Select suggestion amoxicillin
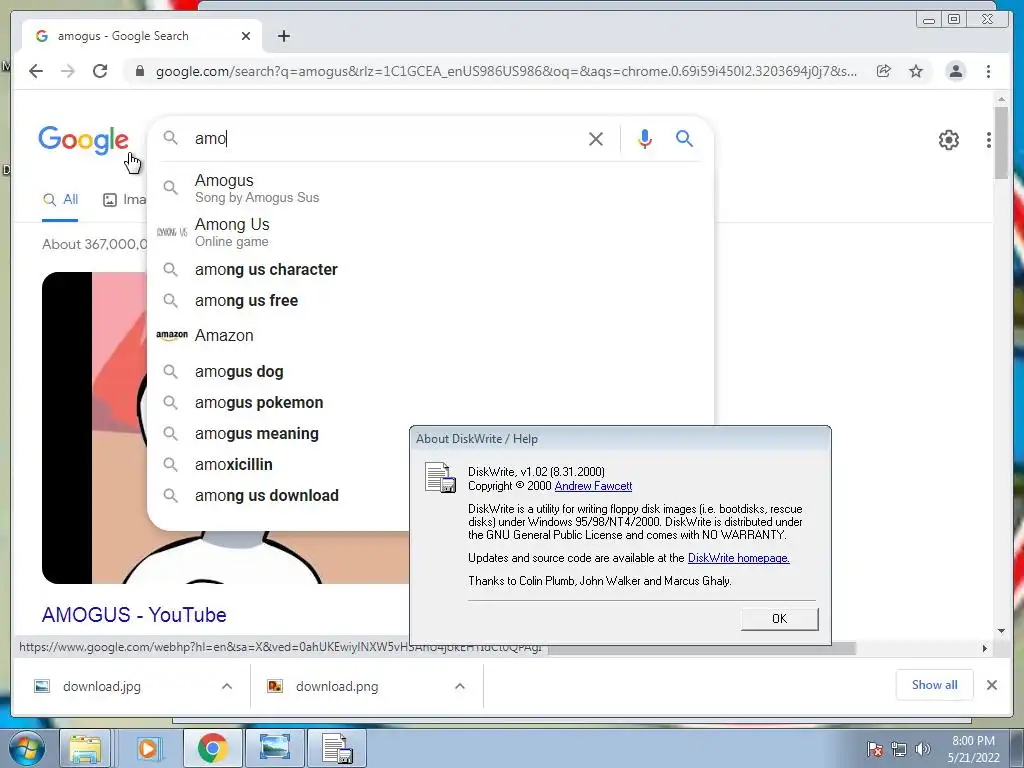 pos(280,464)
